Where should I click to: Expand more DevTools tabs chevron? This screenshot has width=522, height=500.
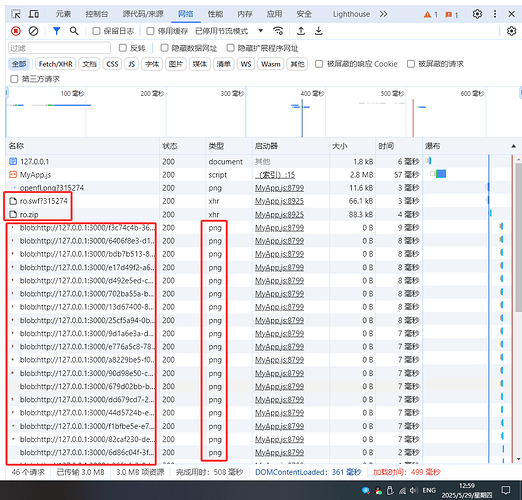(384, 14)
